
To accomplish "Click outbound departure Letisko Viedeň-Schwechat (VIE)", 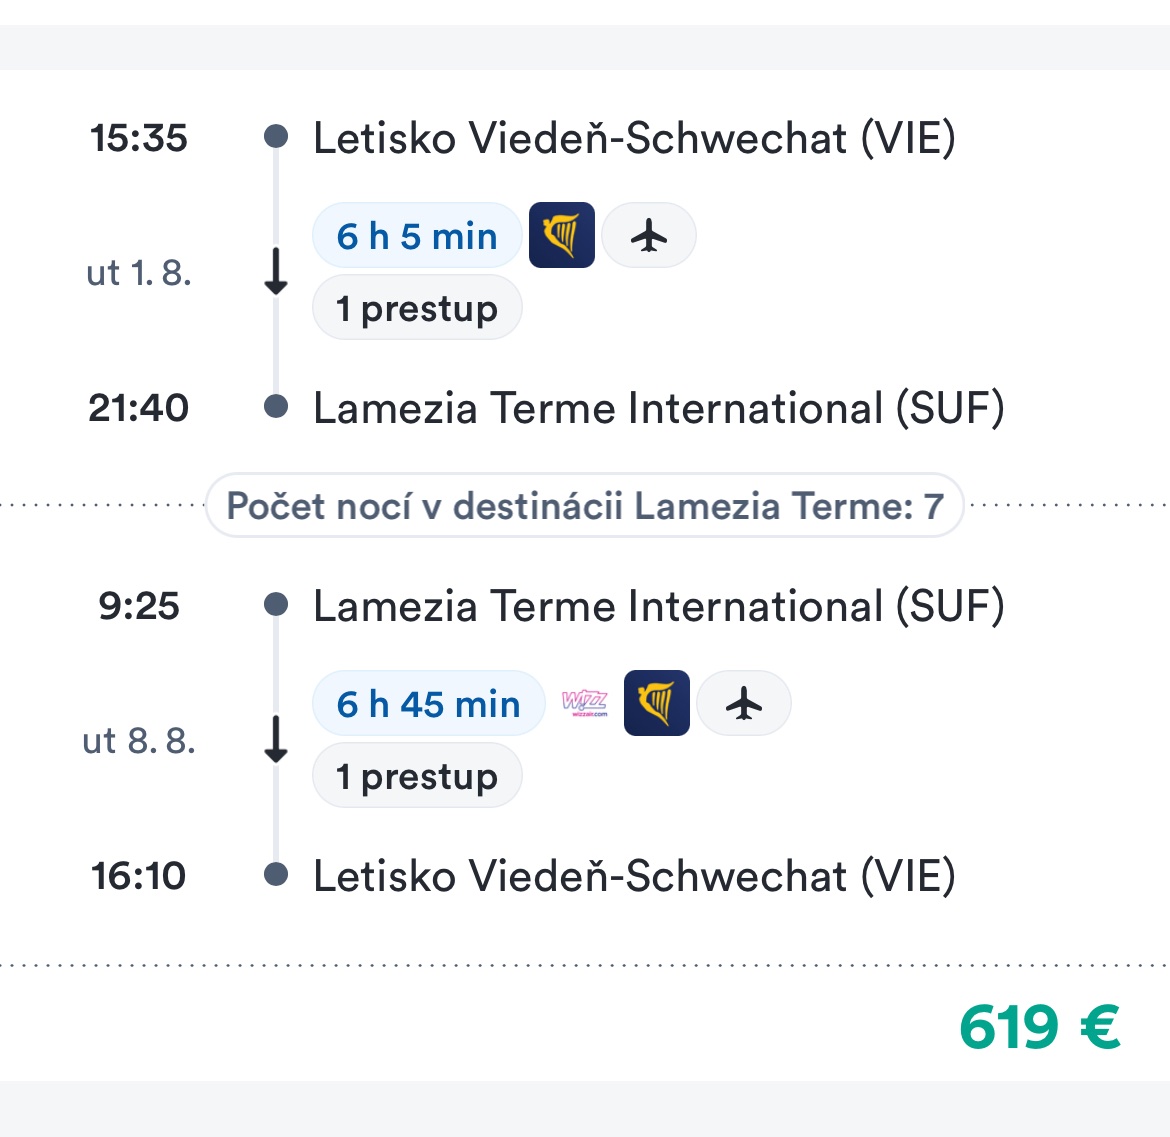I will click(634, 138).
